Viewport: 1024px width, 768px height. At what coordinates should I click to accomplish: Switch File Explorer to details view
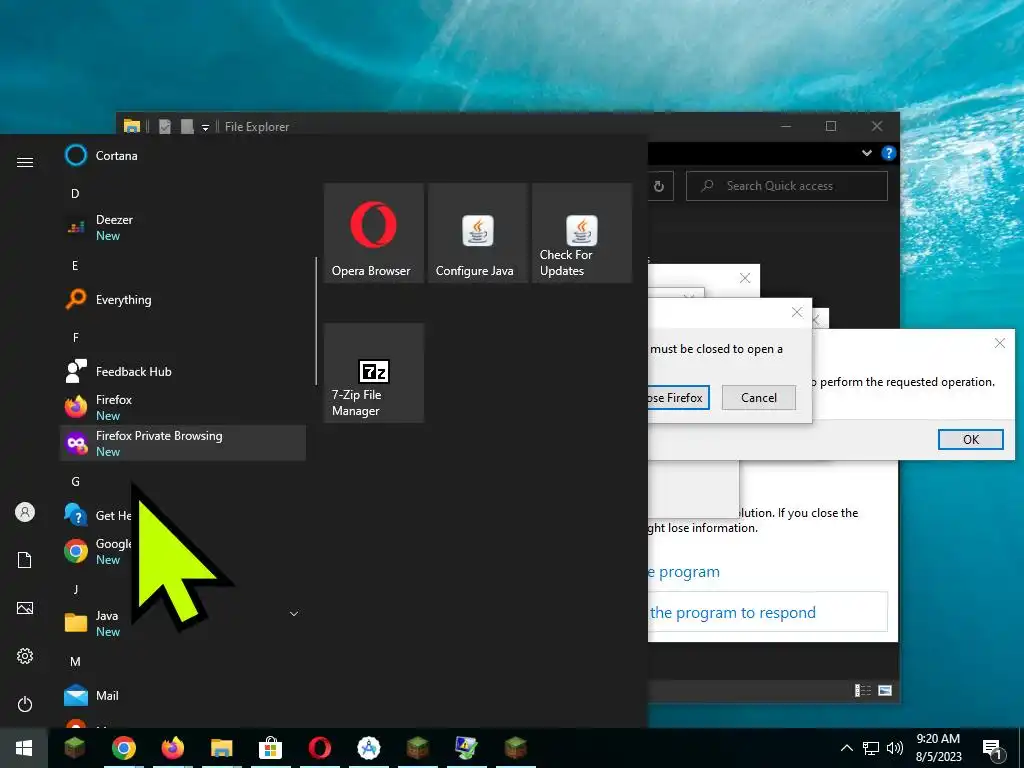click(863, 690)
